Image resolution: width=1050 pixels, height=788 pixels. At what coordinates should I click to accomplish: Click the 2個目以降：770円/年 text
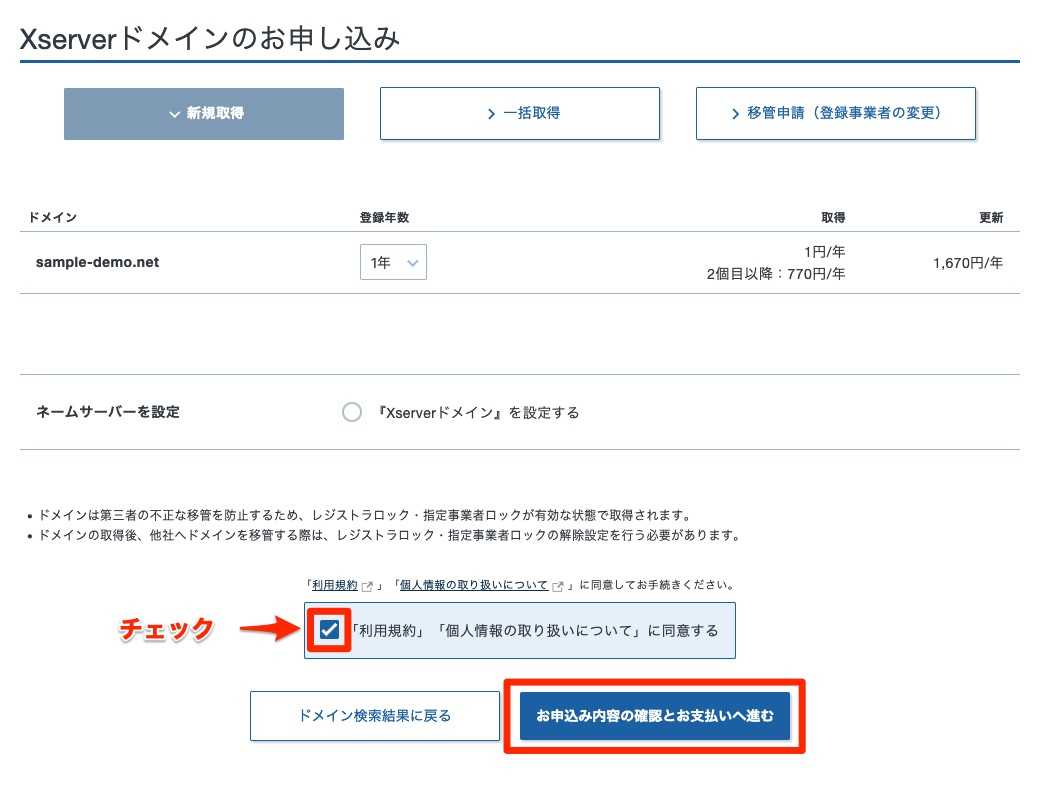[776, 274]
